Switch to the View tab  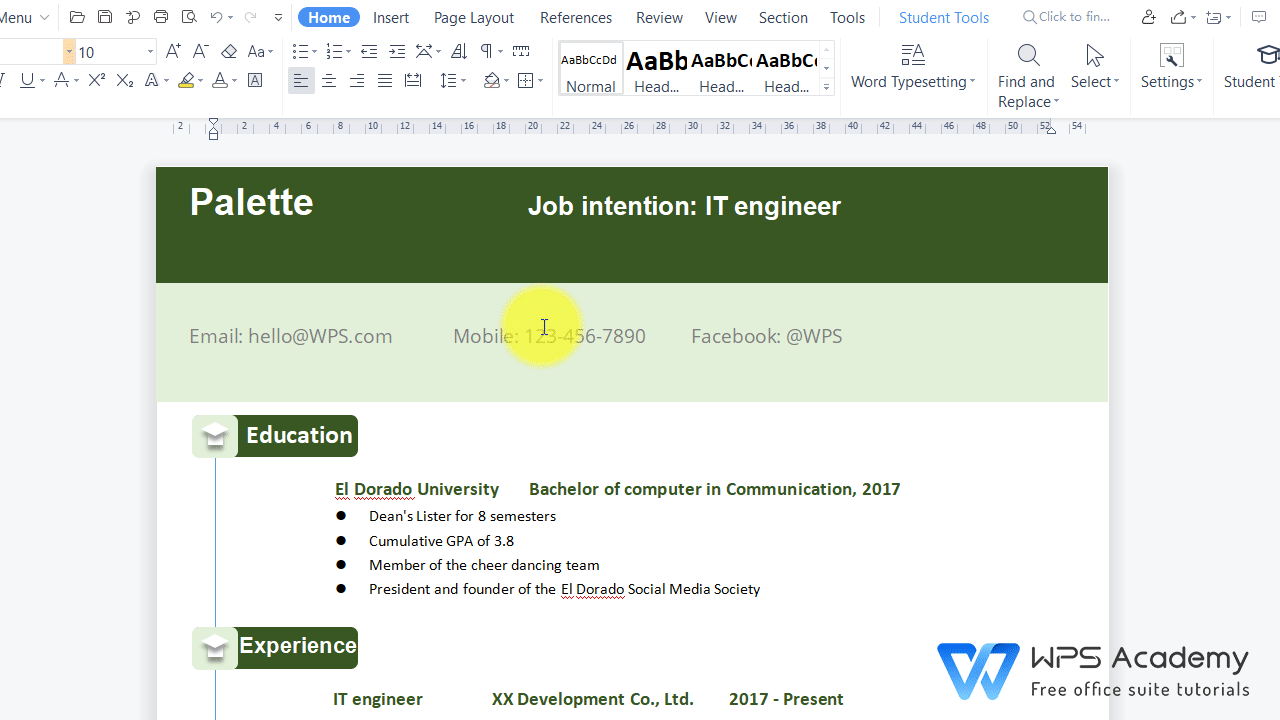721,17
